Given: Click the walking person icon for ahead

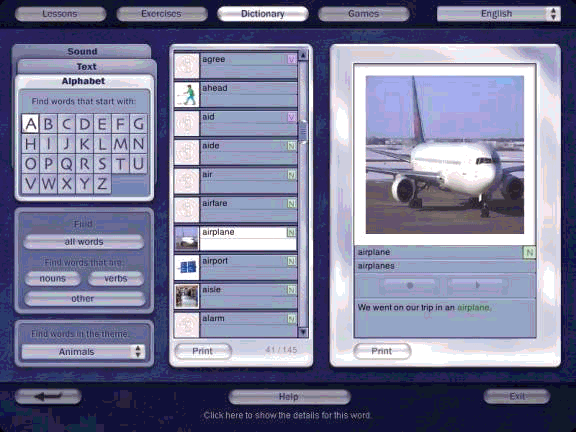Looking at the screenshot, I should [187, 95].
